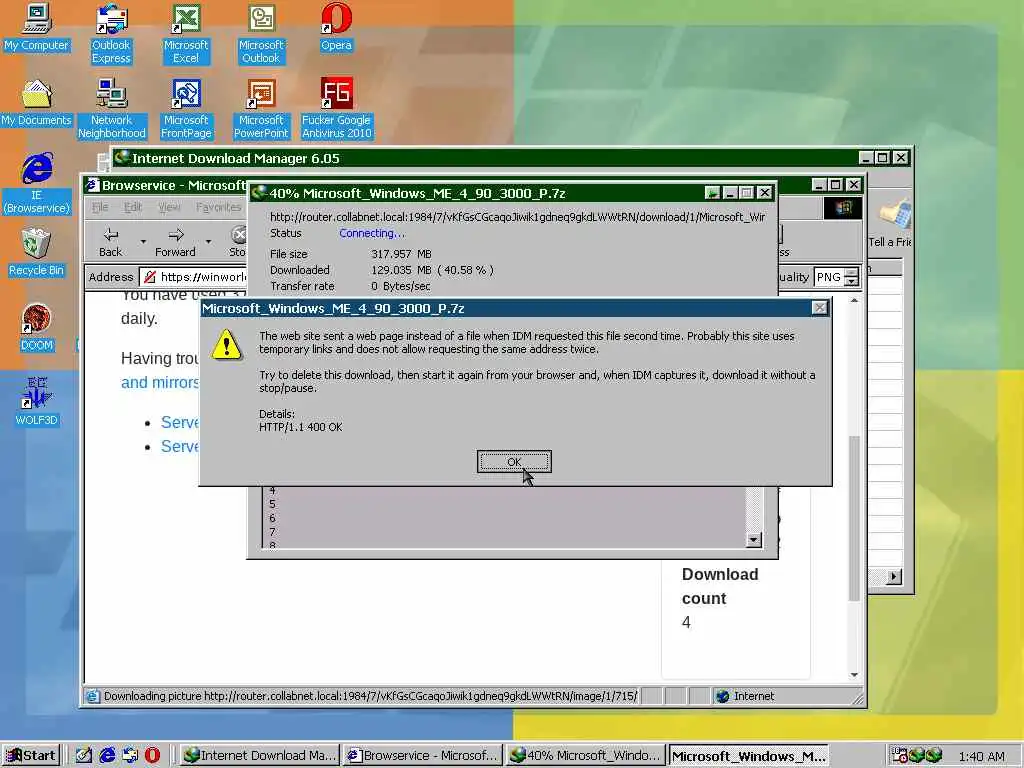
Task: Launch the Opera desktop shortcut
Action: (336, 27)
